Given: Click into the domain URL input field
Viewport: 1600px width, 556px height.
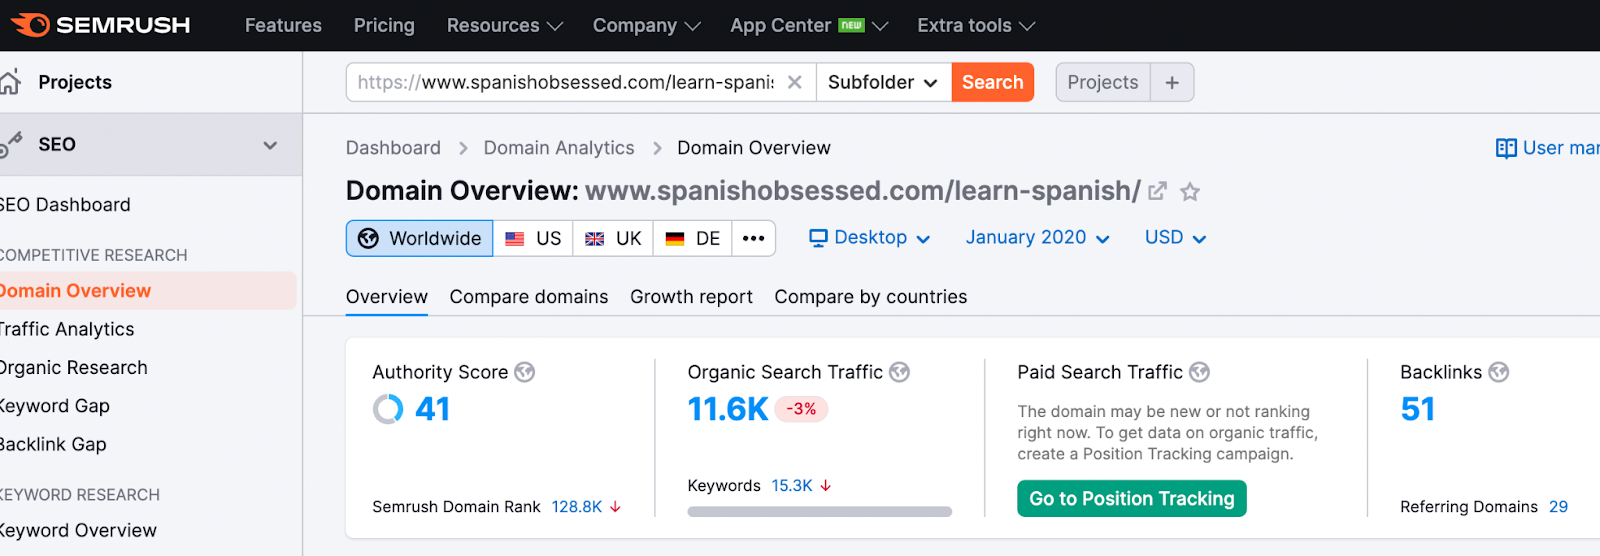Looking at the screenshot, I should pos(565,82).
